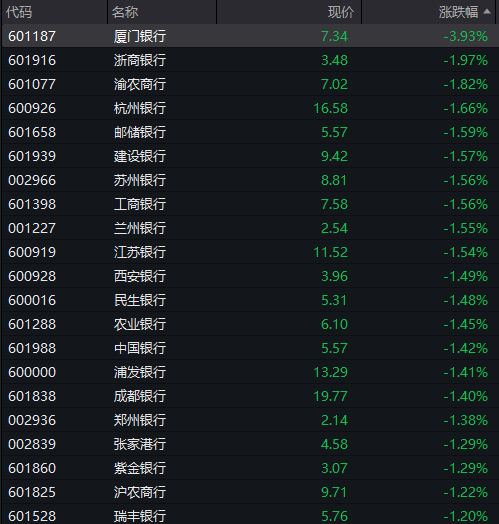Screen dimensions: 499x524
Task: Click stock code 601860
Action: tap(32, 468)
